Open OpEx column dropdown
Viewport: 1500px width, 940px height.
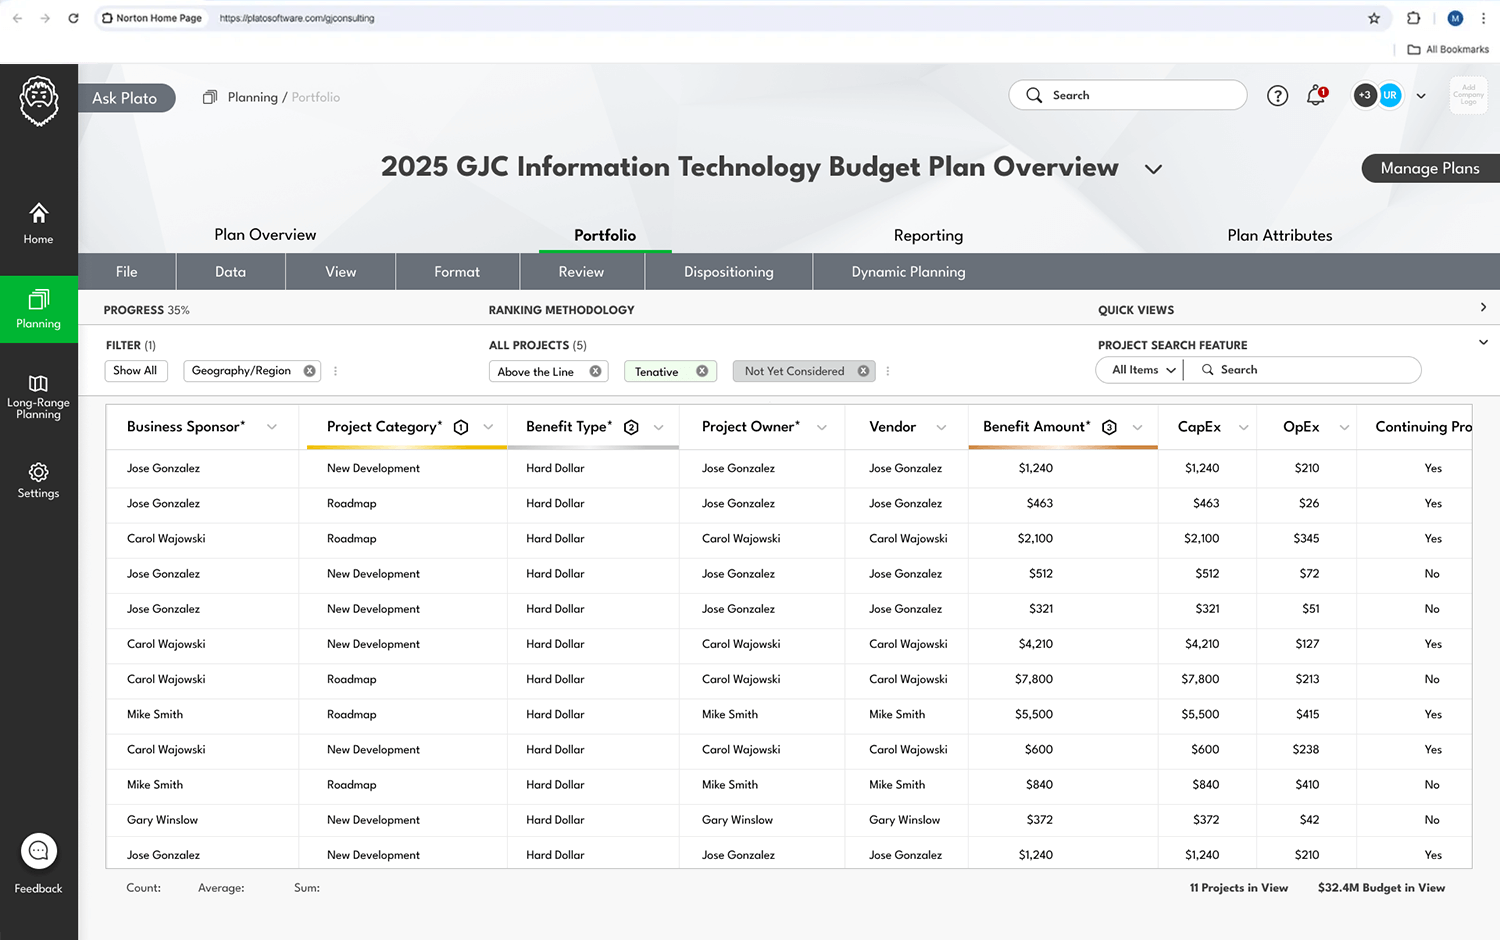pos(1344,427)
